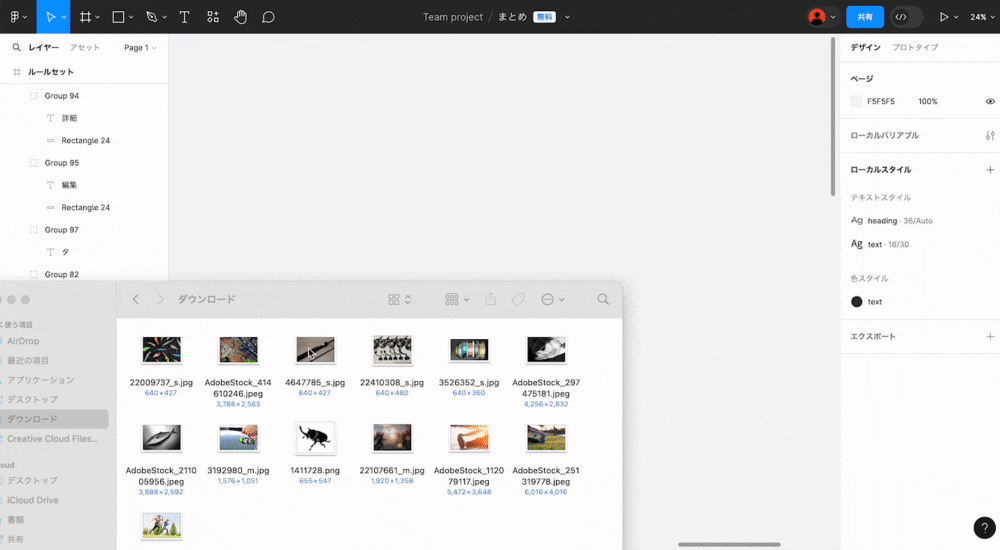Switch to the プロトタイプ tab
The height and width of the screenshot is (550, 1000).
pos(915,47)
